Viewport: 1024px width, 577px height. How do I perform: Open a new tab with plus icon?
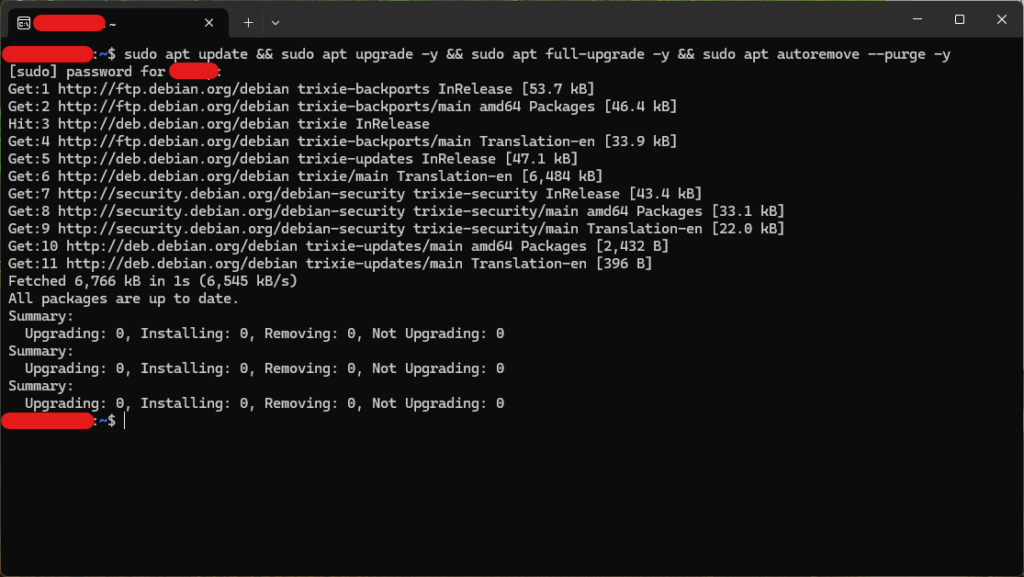(x=248, y=23)
